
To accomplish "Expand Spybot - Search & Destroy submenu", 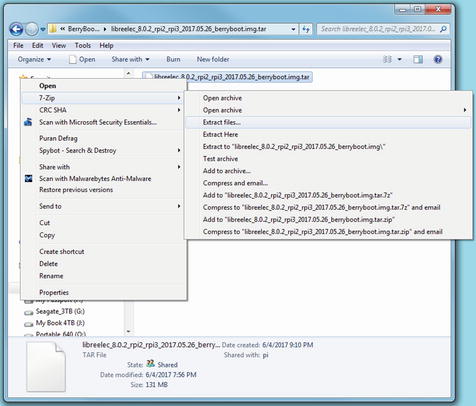I will coord(104,150).
